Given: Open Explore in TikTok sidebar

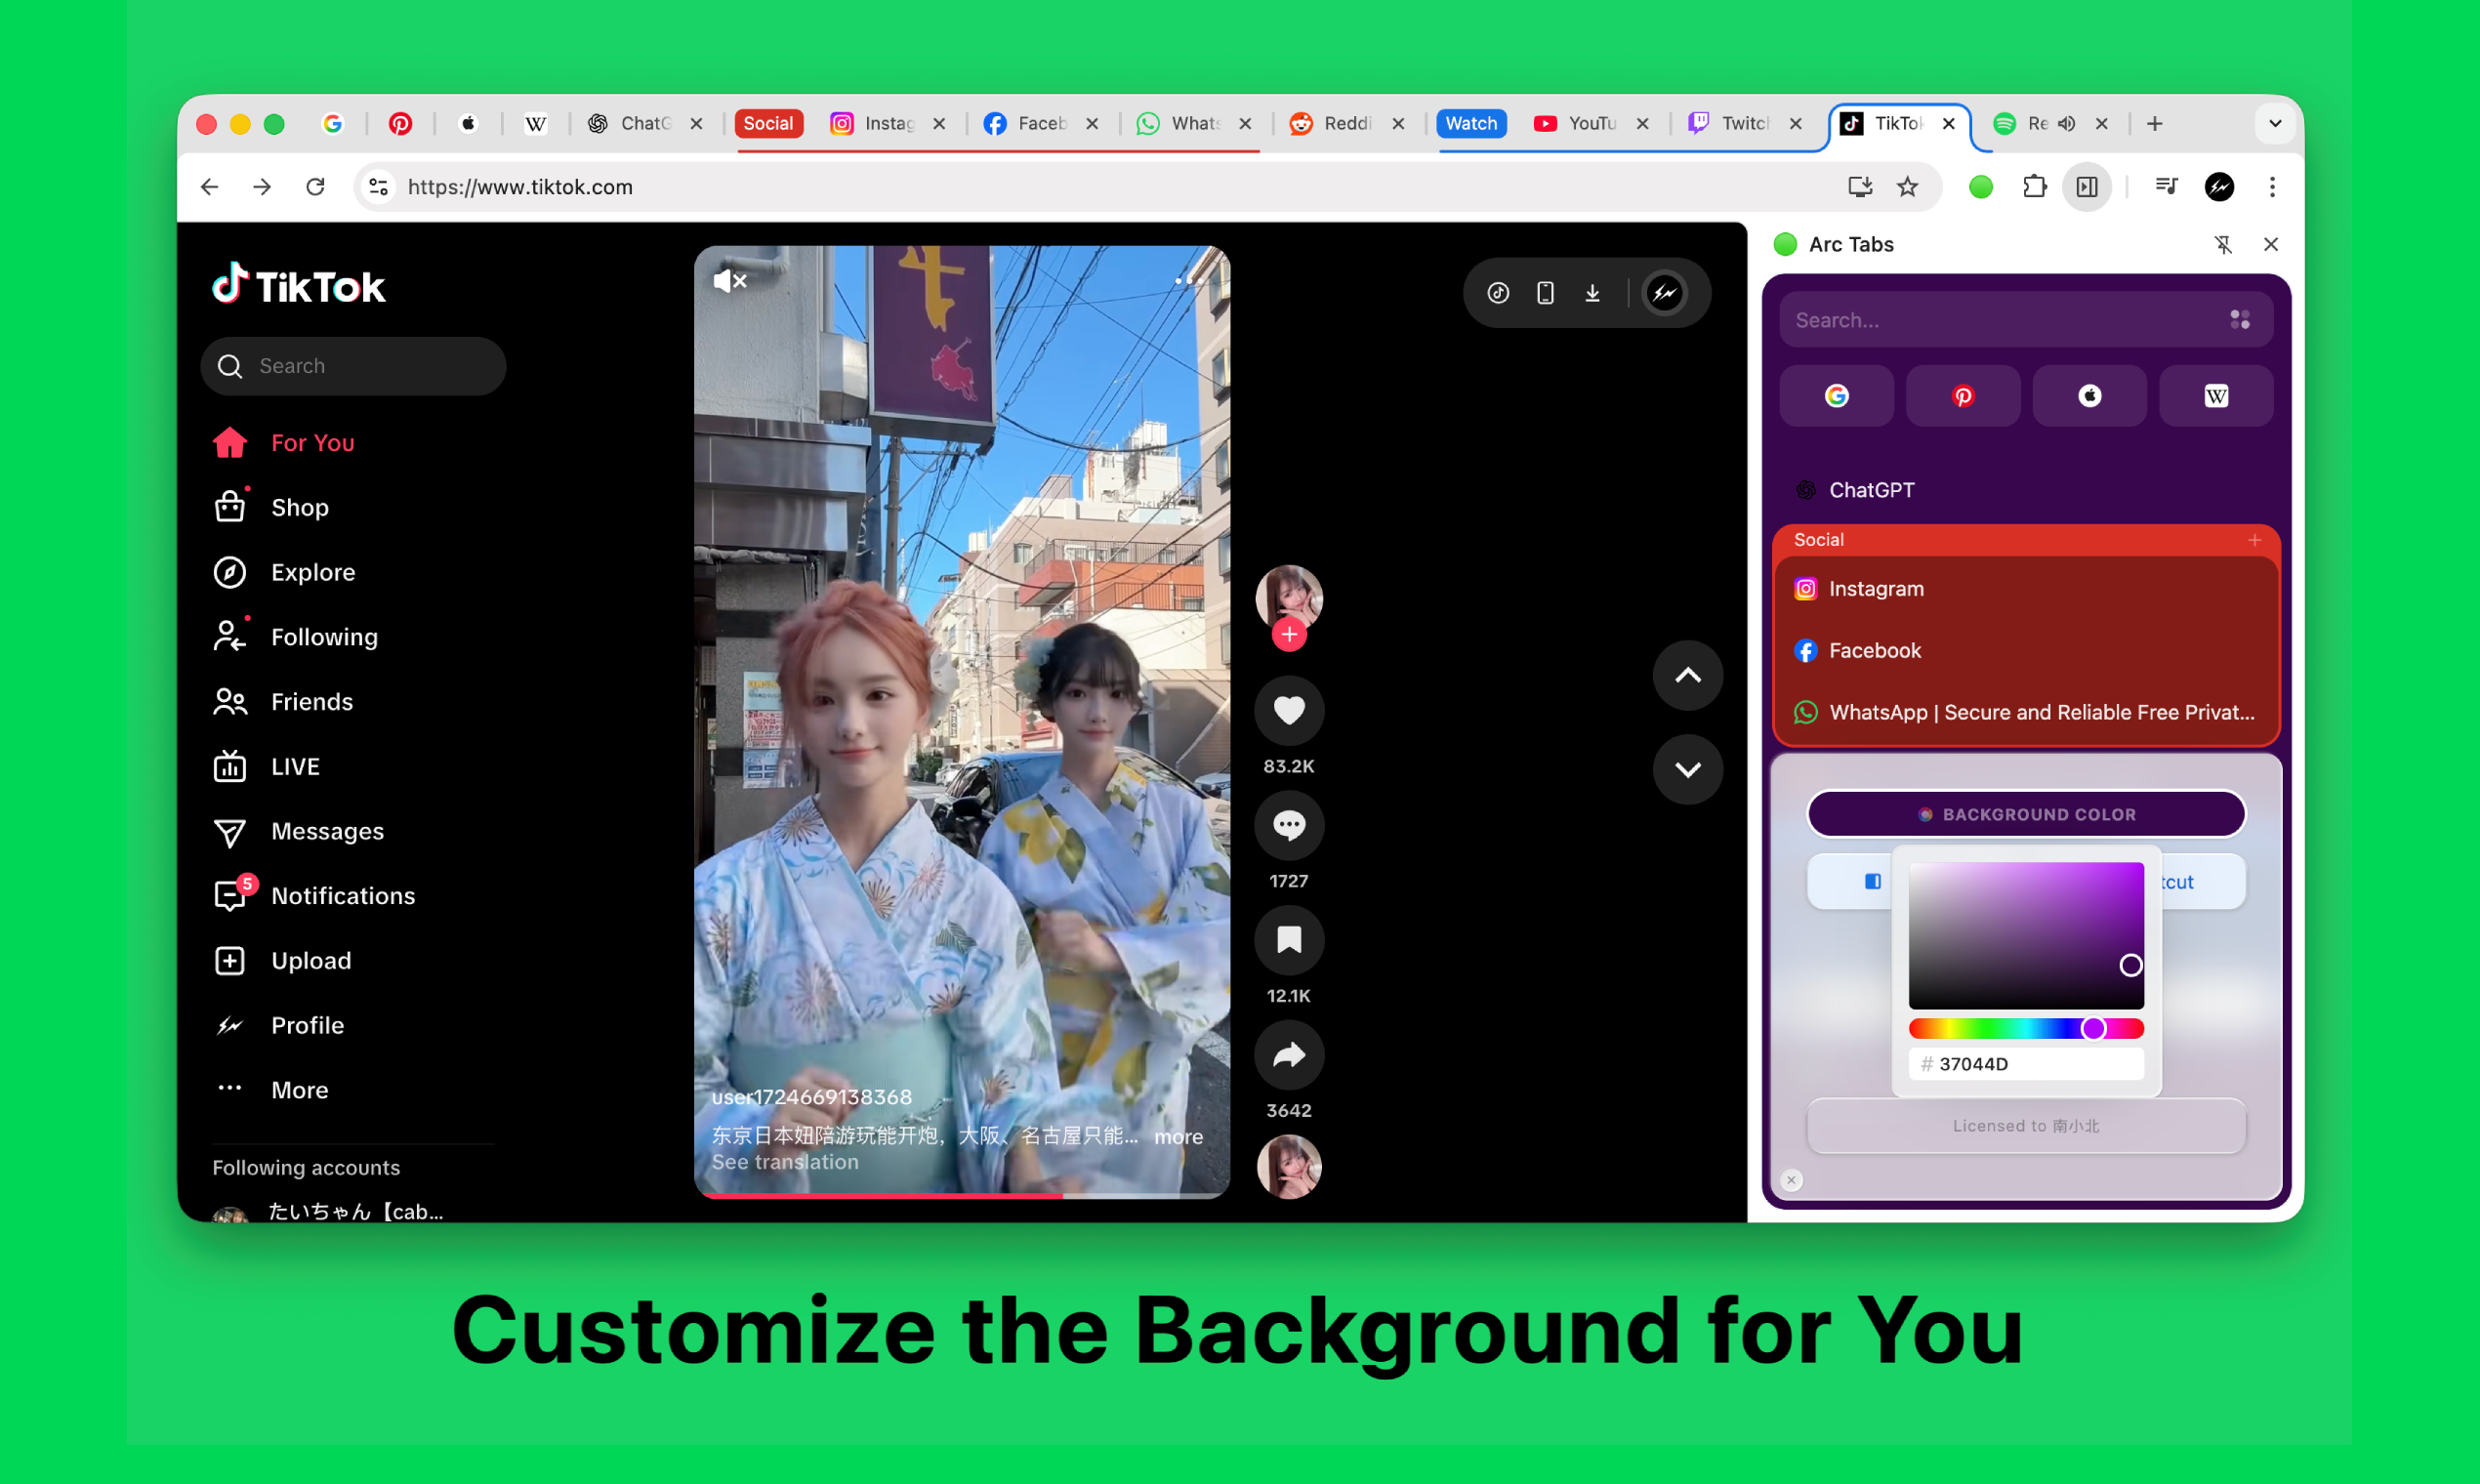Looking at the screenshot, I should coord(312,572).
